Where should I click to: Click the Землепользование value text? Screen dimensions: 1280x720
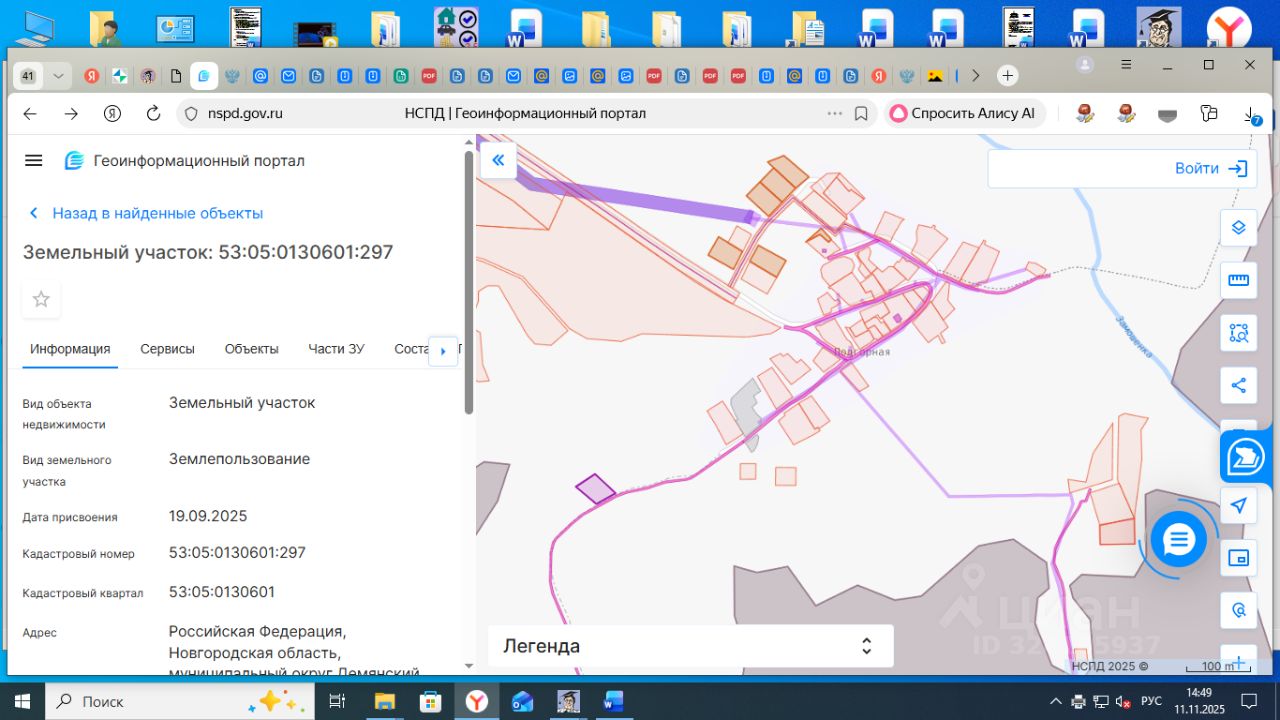click(x=239, y=459)
